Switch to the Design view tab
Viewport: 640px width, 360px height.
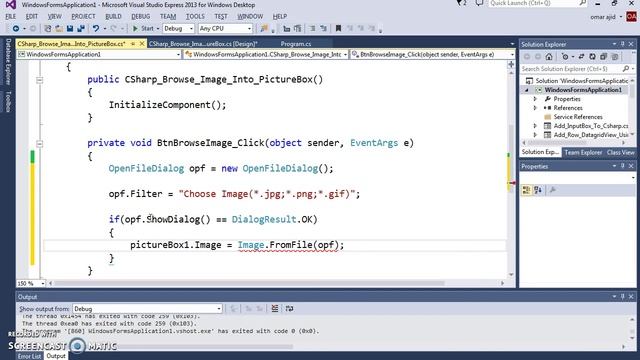[203, 44]
